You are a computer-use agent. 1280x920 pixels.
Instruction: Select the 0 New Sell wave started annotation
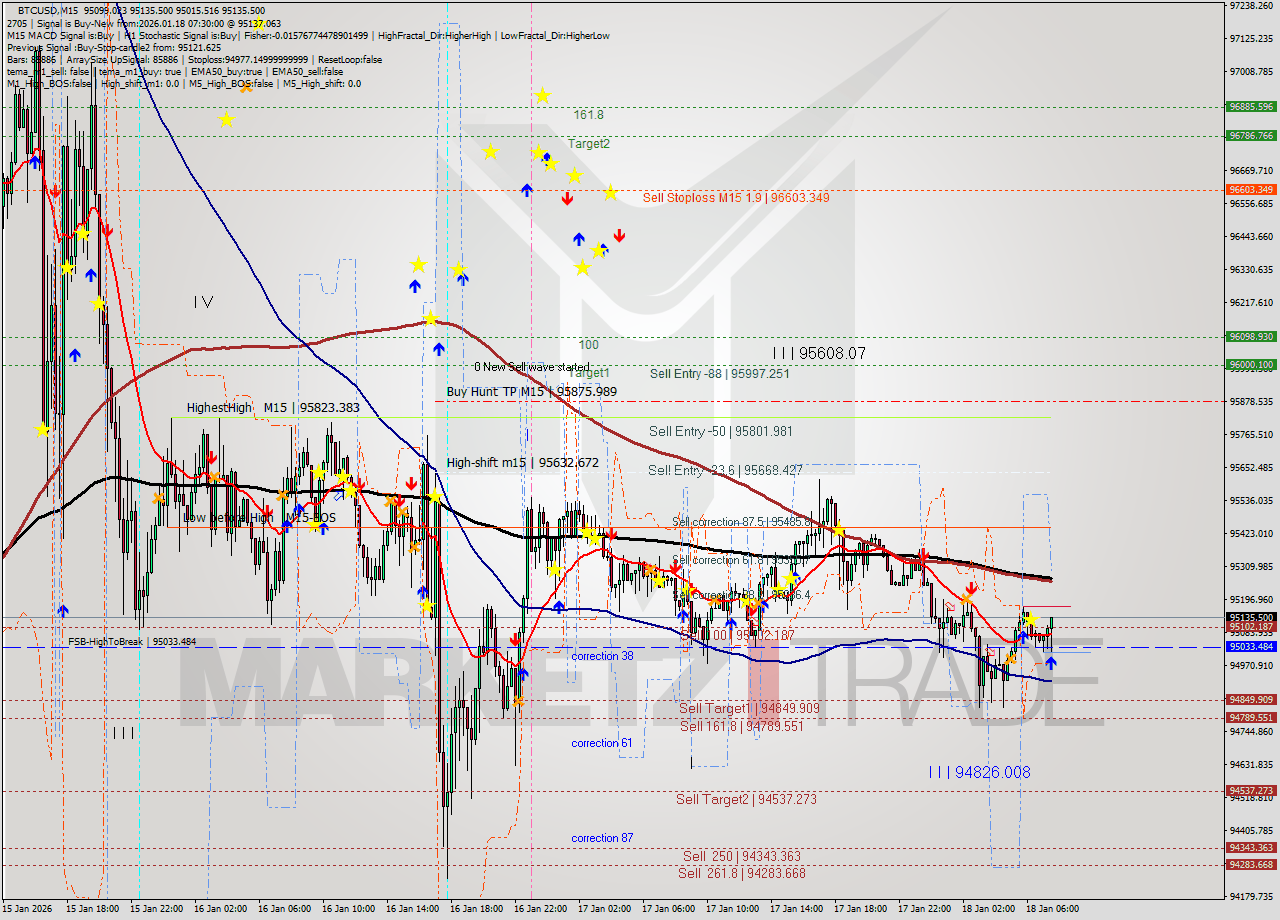pos(528,368)
